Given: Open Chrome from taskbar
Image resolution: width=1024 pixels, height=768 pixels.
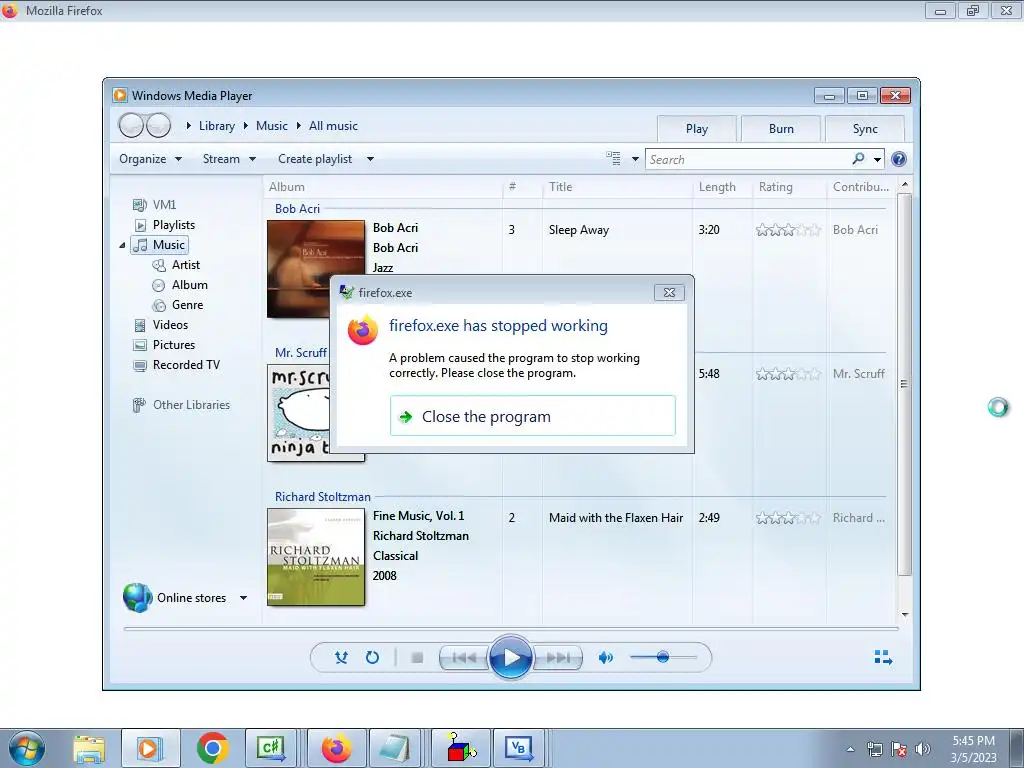Looking at the screenshot, I should coord(213,748).
